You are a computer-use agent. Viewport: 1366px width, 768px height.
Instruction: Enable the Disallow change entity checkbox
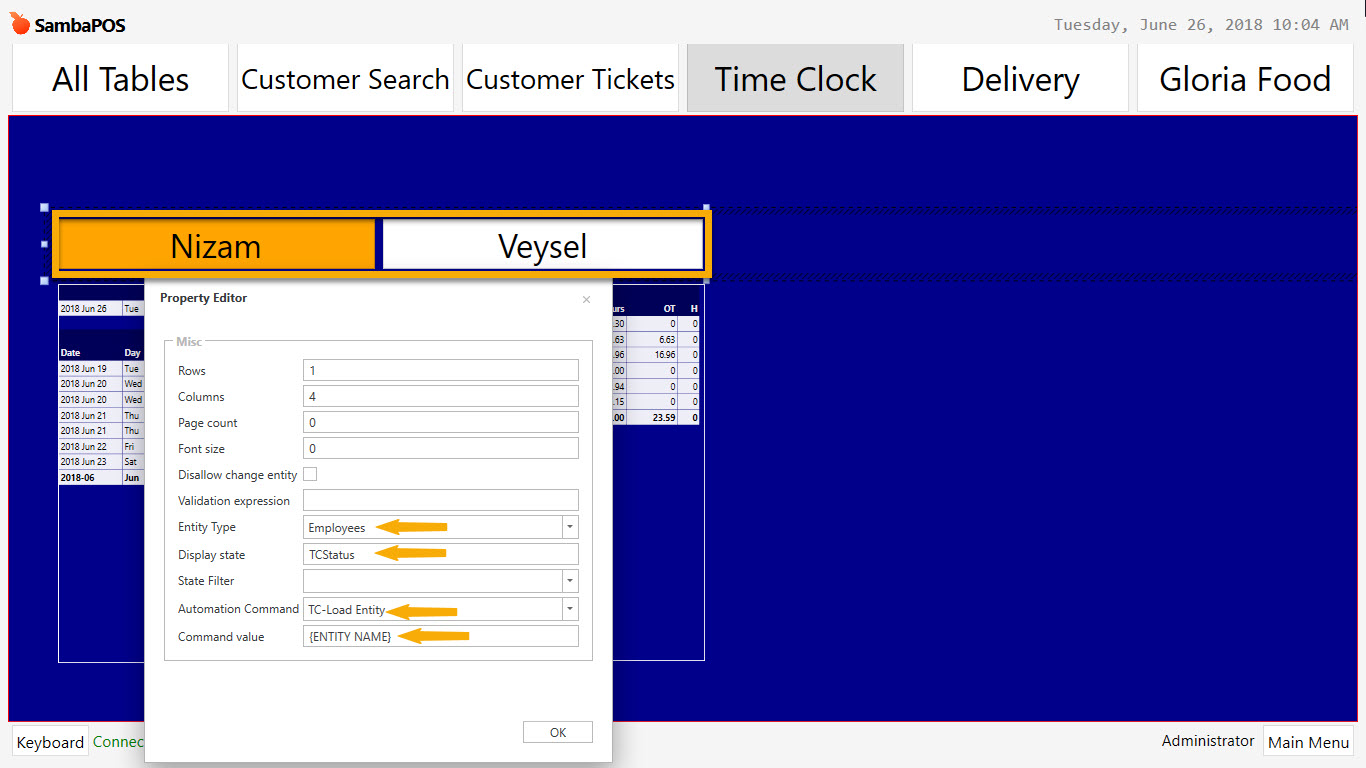click(x=310, y=473)
